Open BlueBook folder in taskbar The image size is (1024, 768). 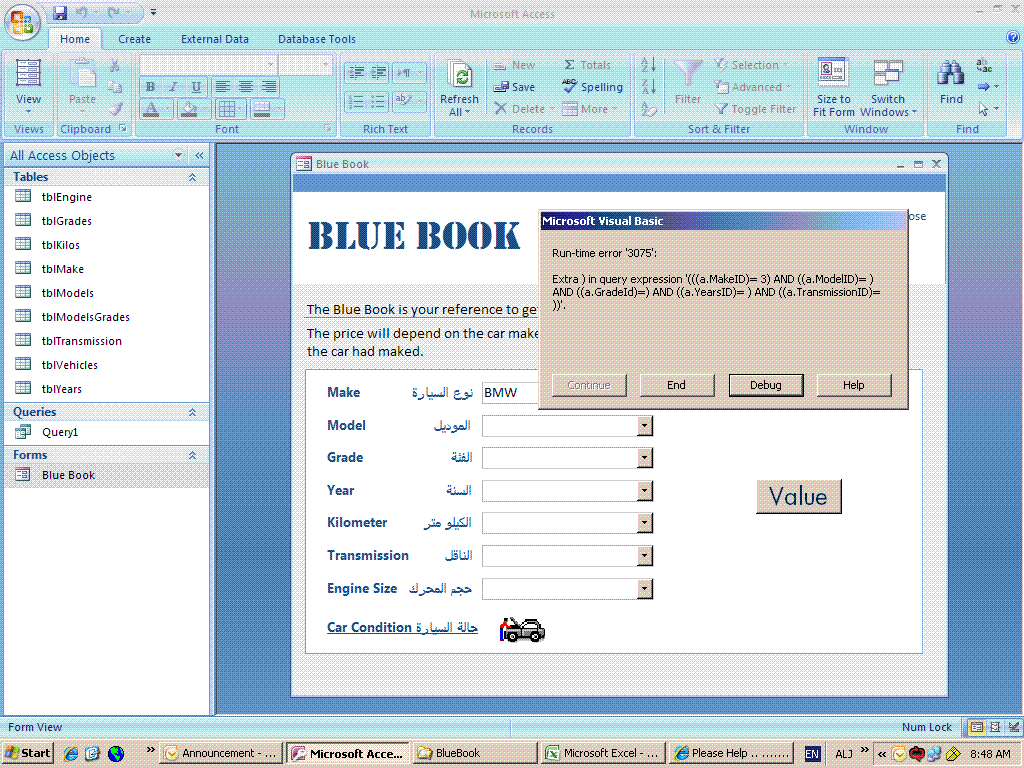[x=475, y=753]
